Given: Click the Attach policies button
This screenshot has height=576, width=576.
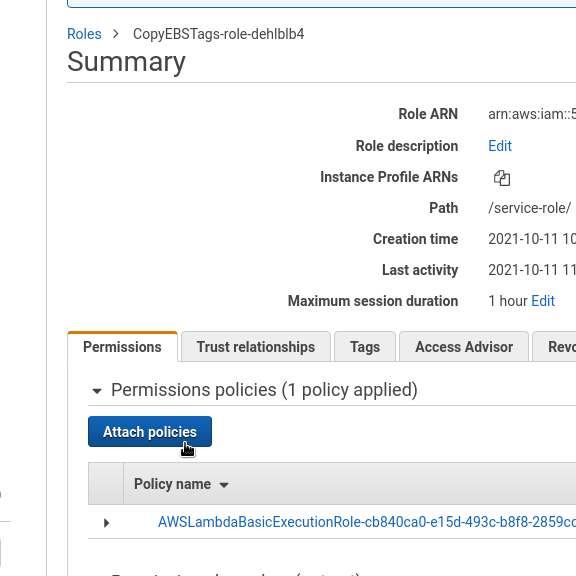Looking at the screenshot, I should (x=150, y=432).
